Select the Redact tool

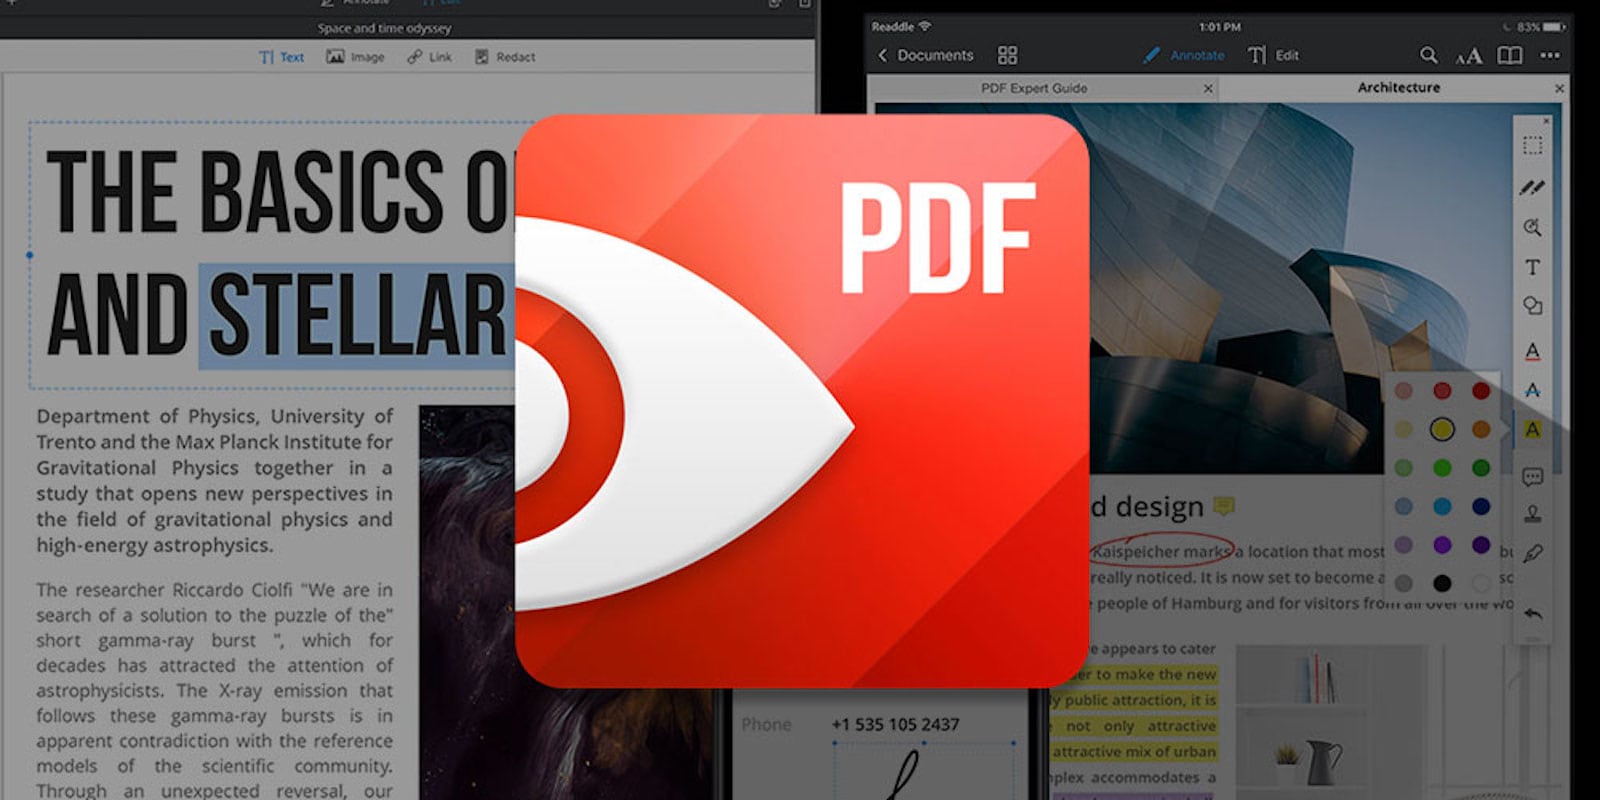[505, 57]
